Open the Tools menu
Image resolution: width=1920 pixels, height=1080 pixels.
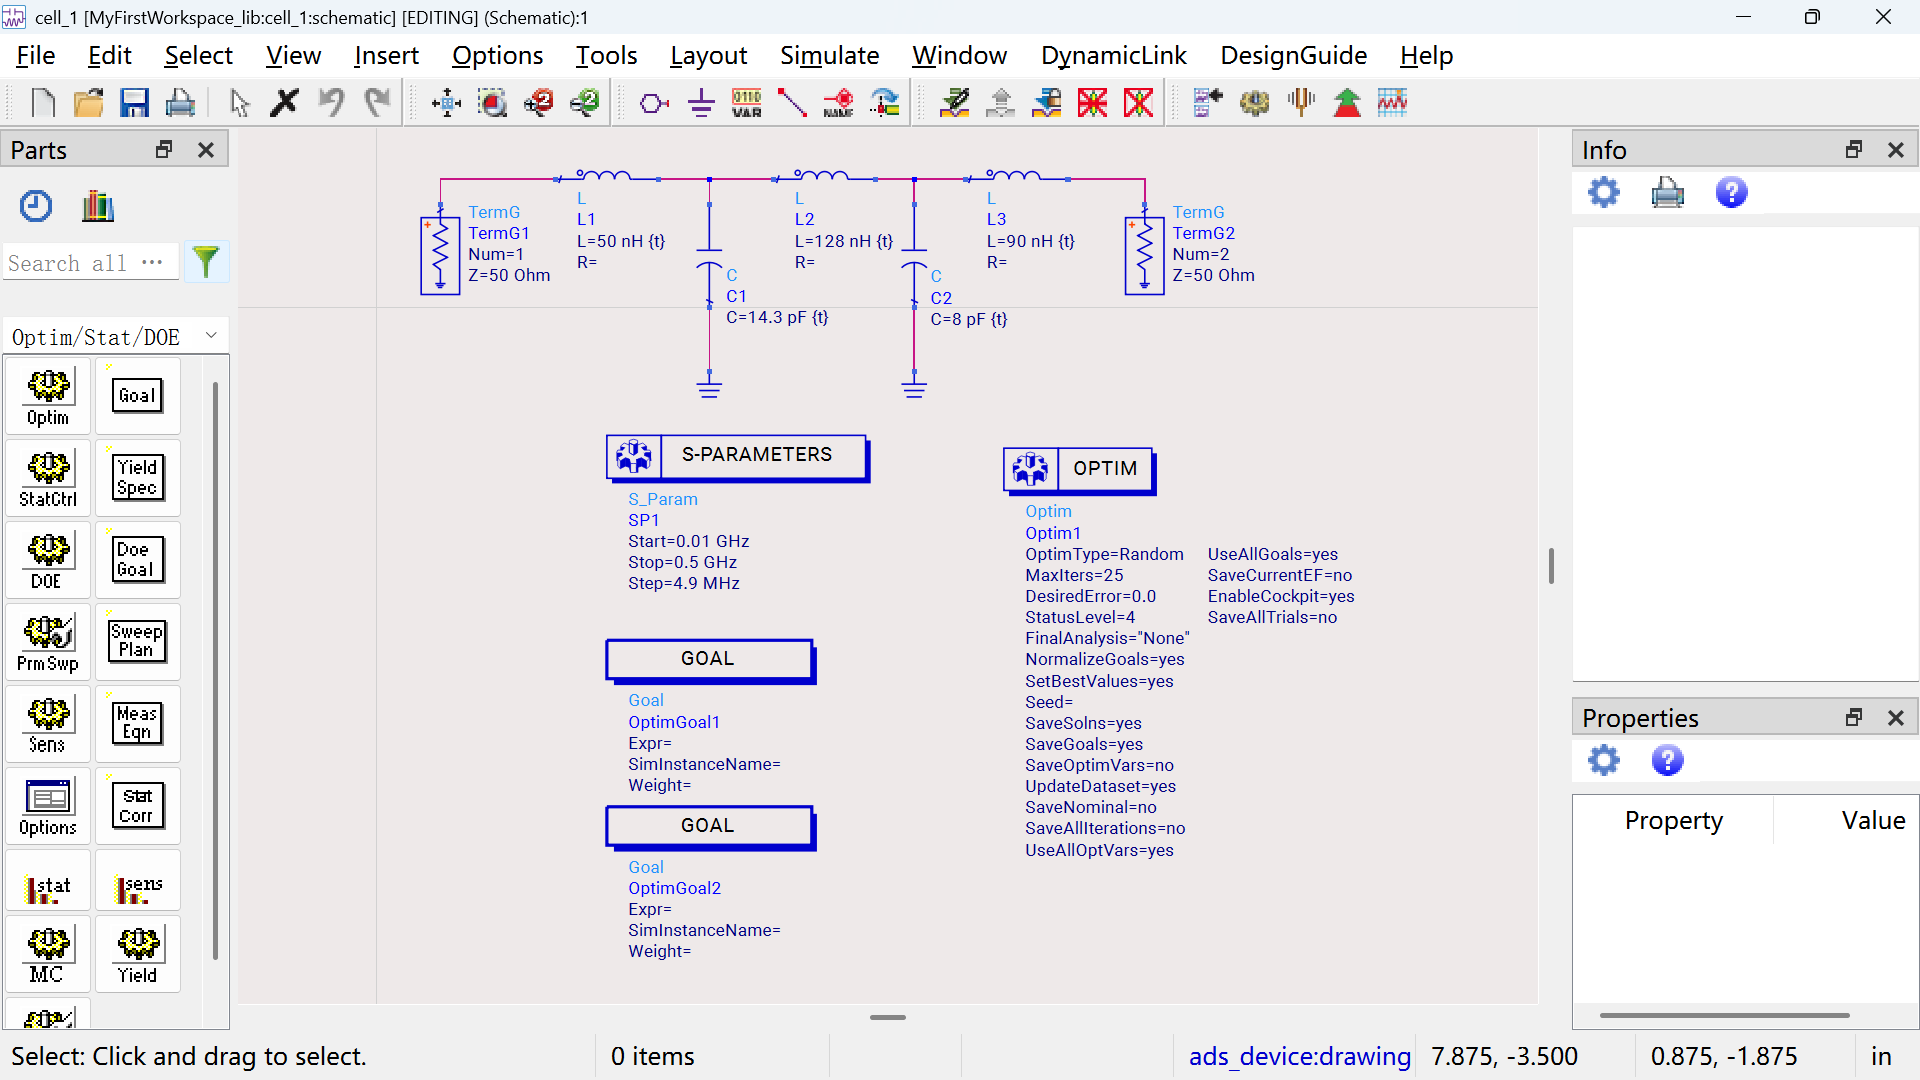click(606, 55)
